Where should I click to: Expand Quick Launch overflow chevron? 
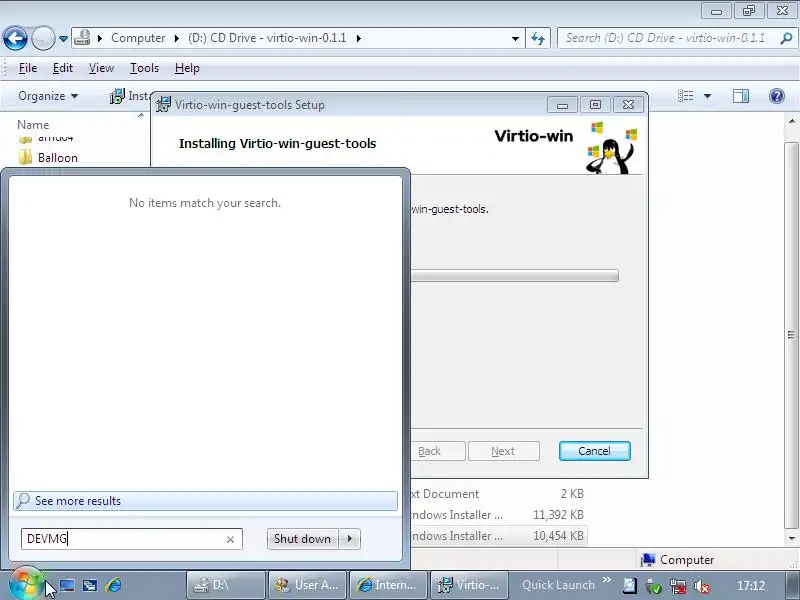pyautogui.click(x=607, y=580)
